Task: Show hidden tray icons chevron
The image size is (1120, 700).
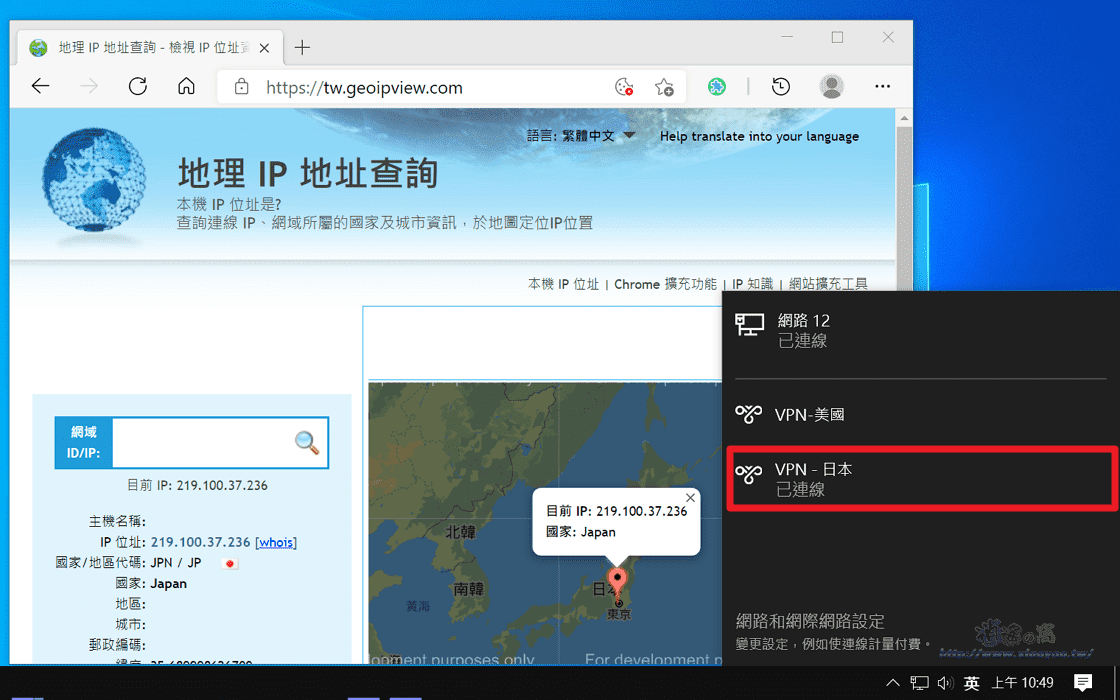Action: (892, 682)
